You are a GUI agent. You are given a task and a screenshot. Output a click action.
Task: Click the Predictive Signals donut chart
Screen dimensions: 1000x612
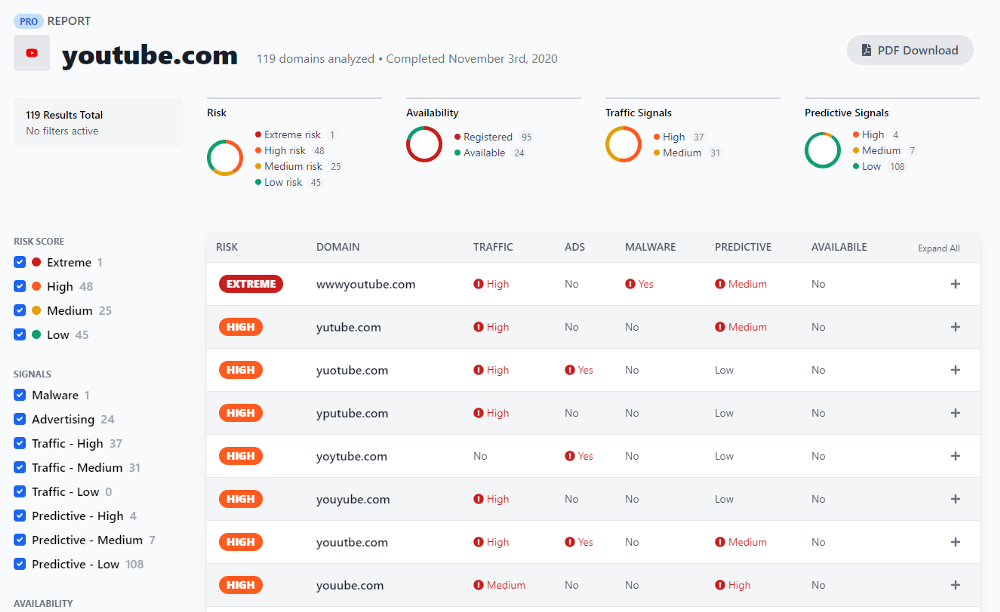pos(822,151)
